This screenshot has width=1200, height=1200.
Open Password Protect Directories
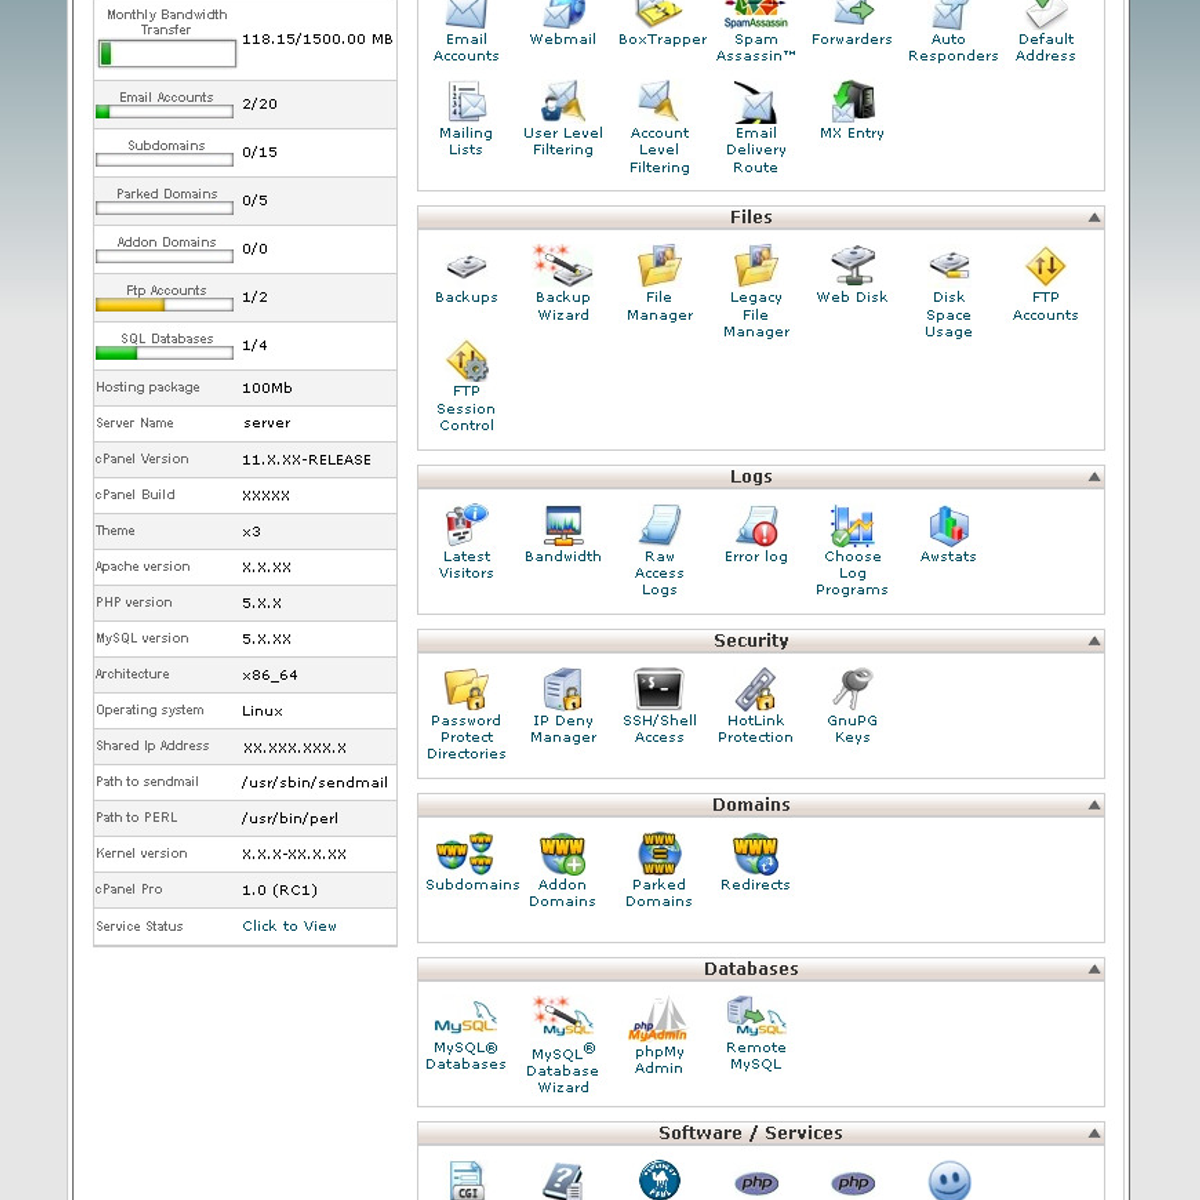tap(466, 715)
